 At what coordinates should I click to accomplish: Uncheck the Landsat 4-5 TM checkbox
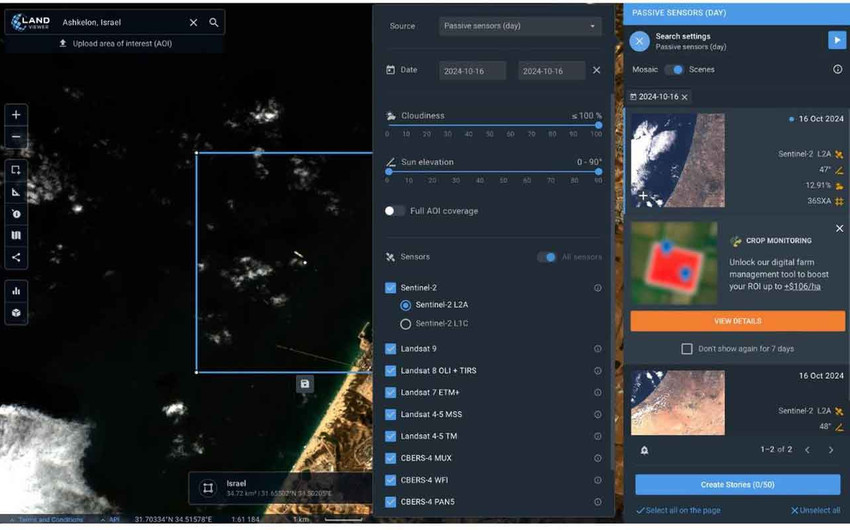[x=390, y=436]
